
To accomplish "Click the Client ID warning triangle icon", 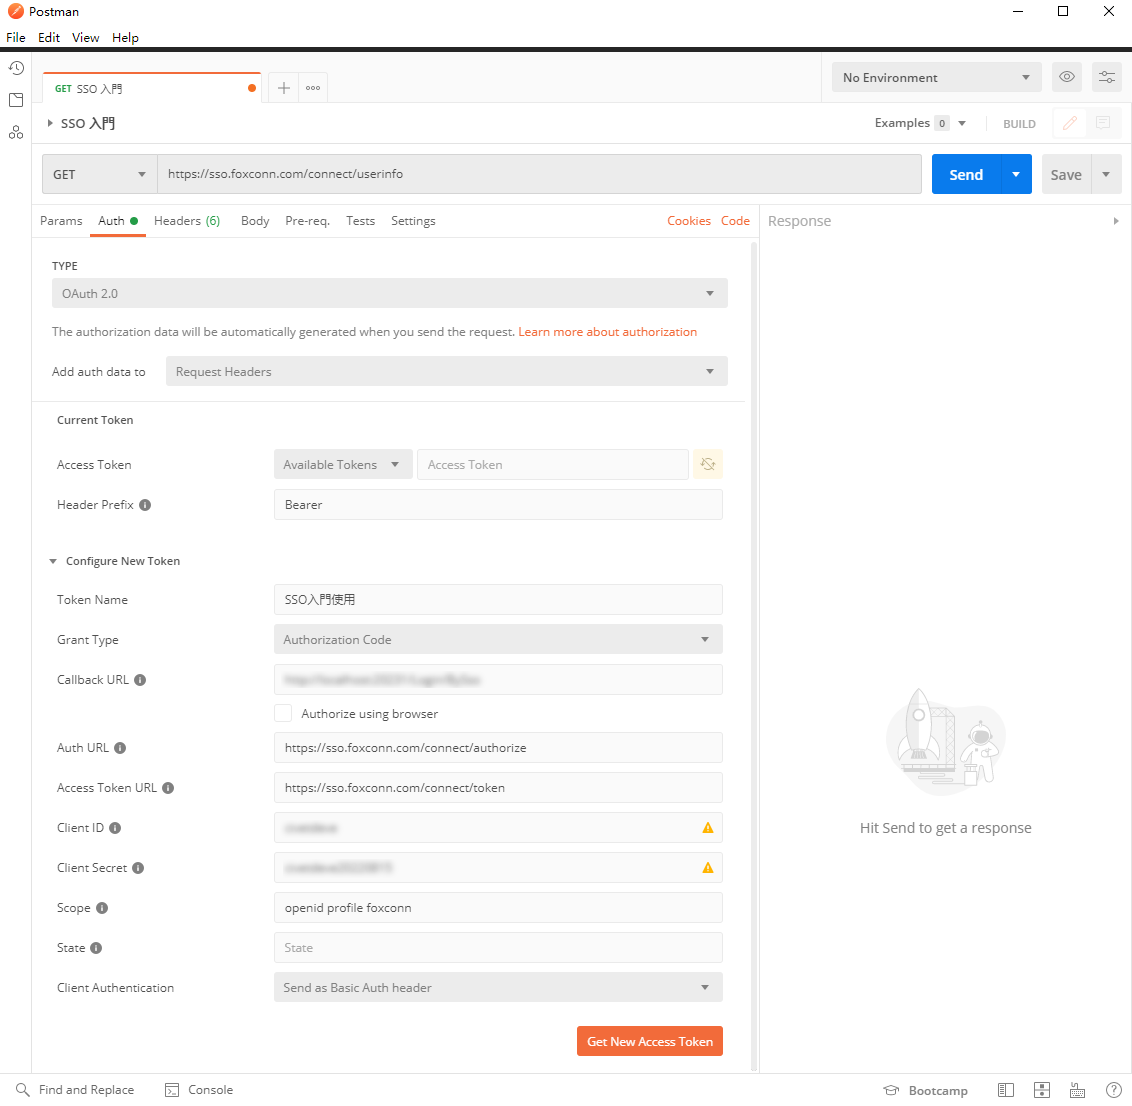I will click(x=708, y=828).
